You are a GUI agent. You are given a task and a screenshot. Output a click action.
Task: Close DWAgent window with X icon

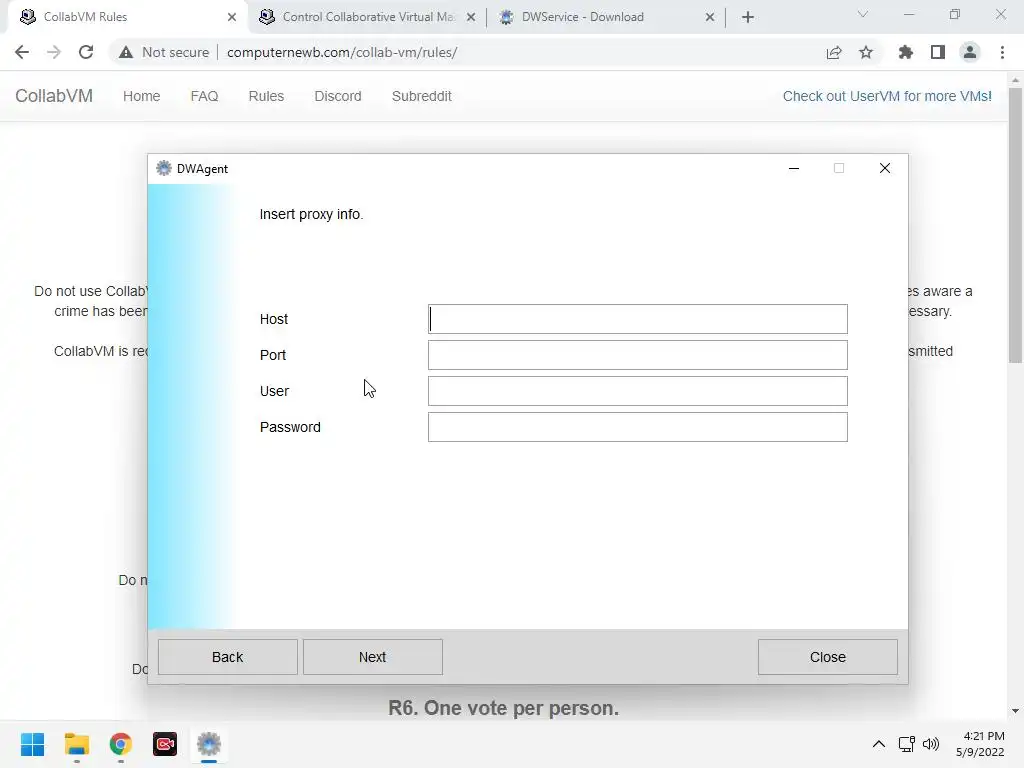point(884,168)
